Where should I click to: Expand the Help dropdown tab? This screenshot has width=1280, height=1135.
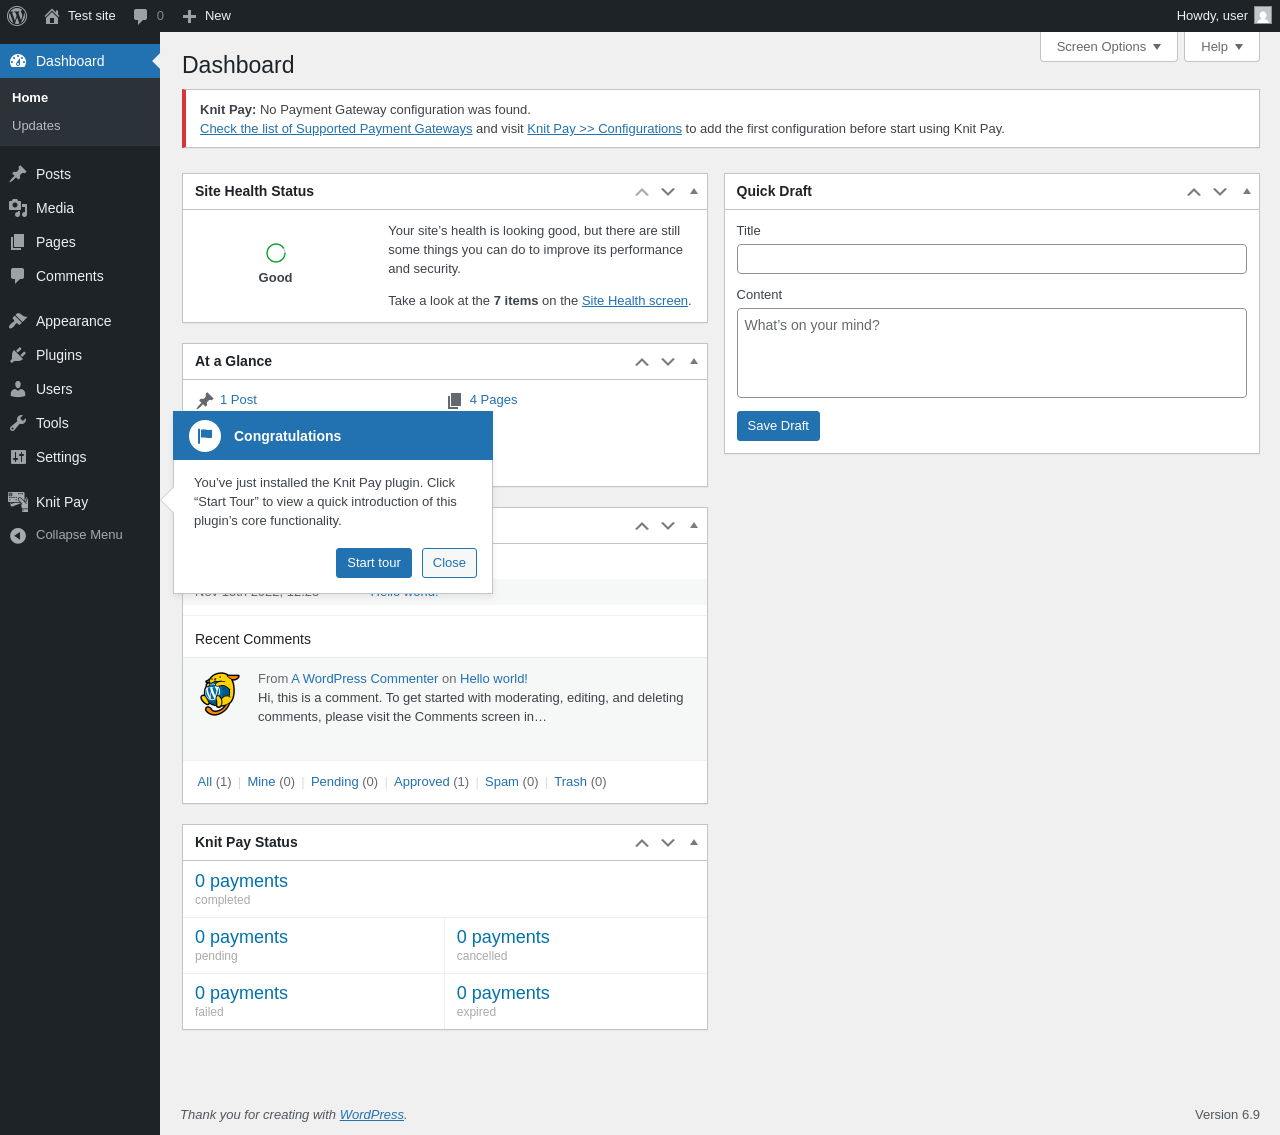click(1222, 47)
